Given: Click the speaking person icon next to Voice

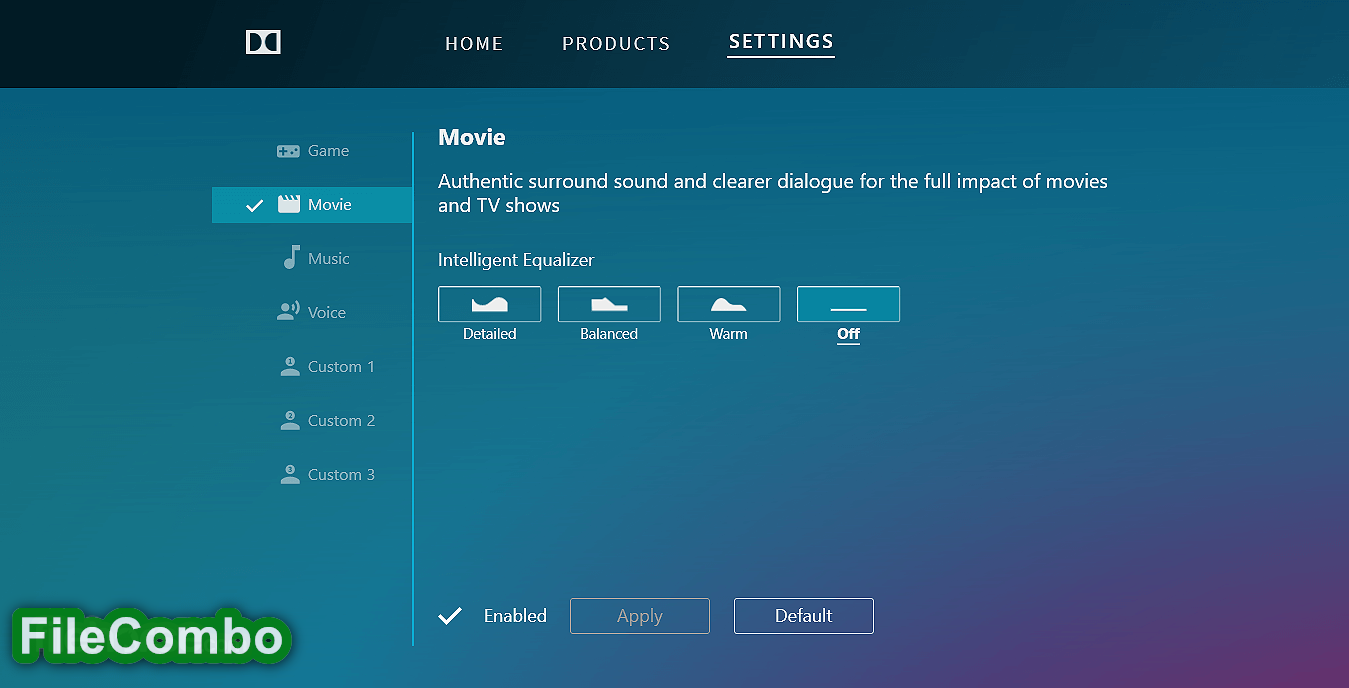Looking at the screenshot, I should point(289,312).
